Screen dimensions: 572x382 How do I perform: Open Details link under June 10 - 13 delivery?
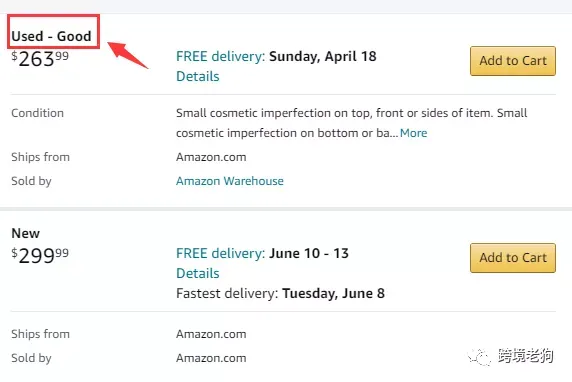(x=198, y=273)
